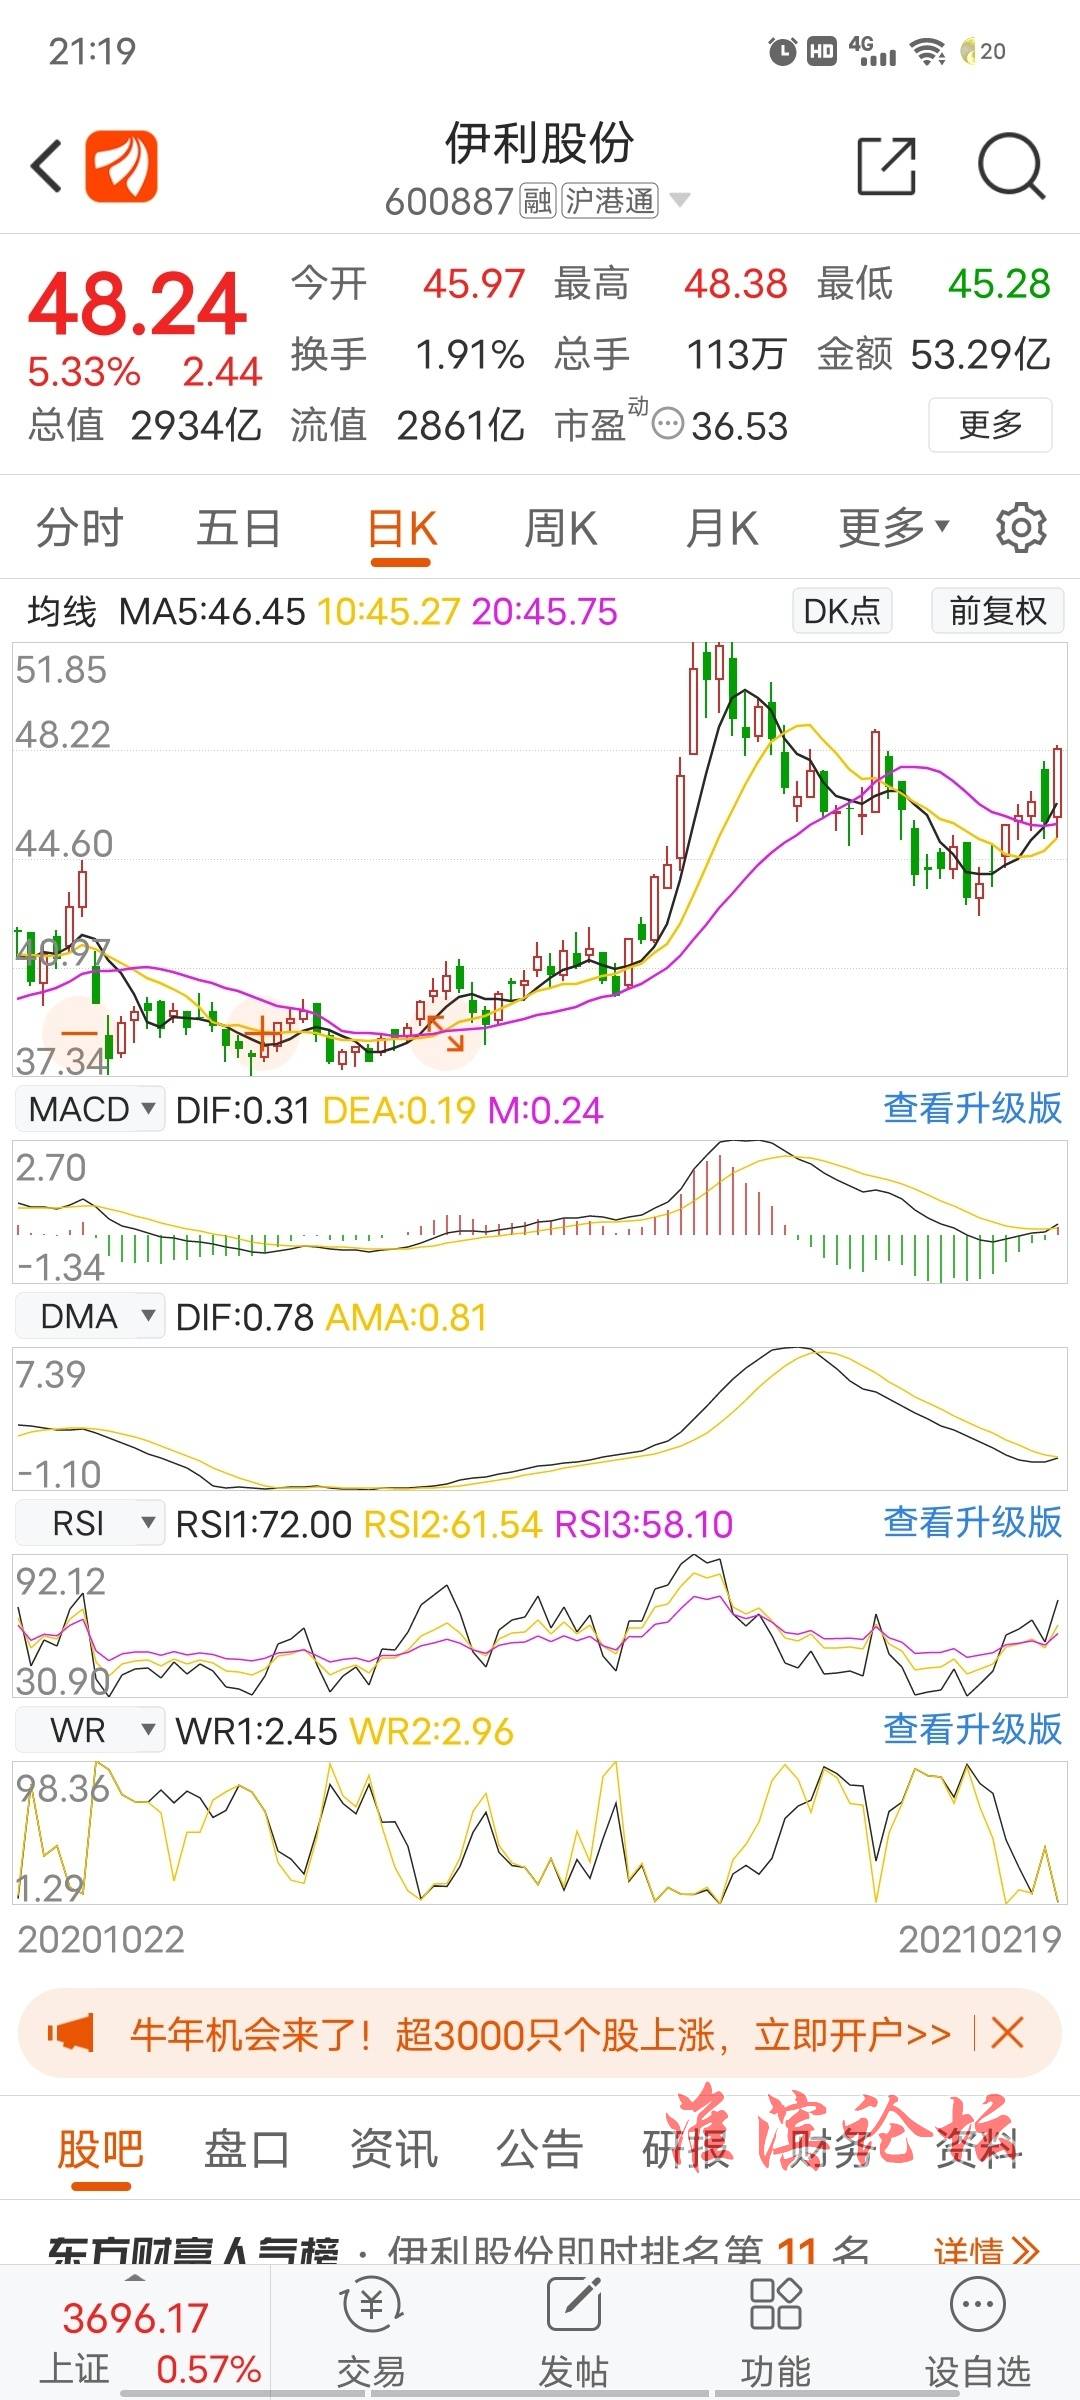Open the MACD indicator selector
Viewport: 1080px width, 2400px height.
coord(90,1109)
